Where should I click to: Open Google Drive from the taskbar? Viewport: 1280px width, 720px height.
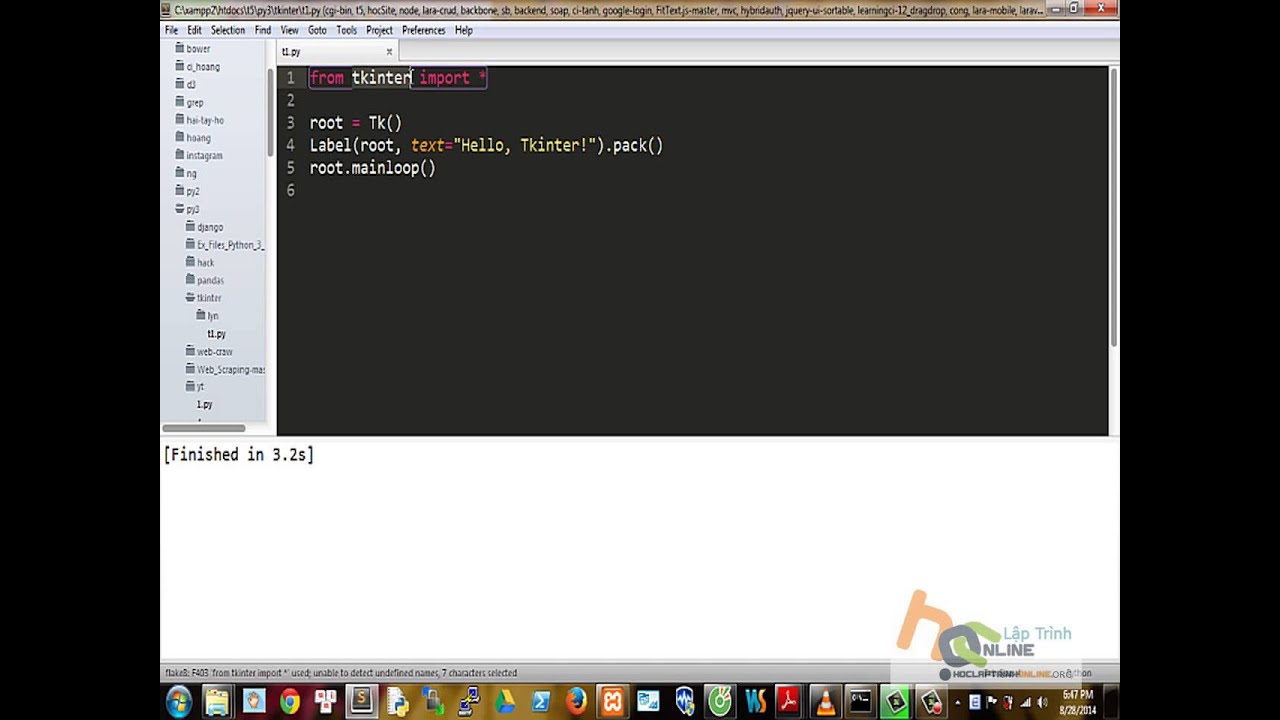(x=505, y=701)
